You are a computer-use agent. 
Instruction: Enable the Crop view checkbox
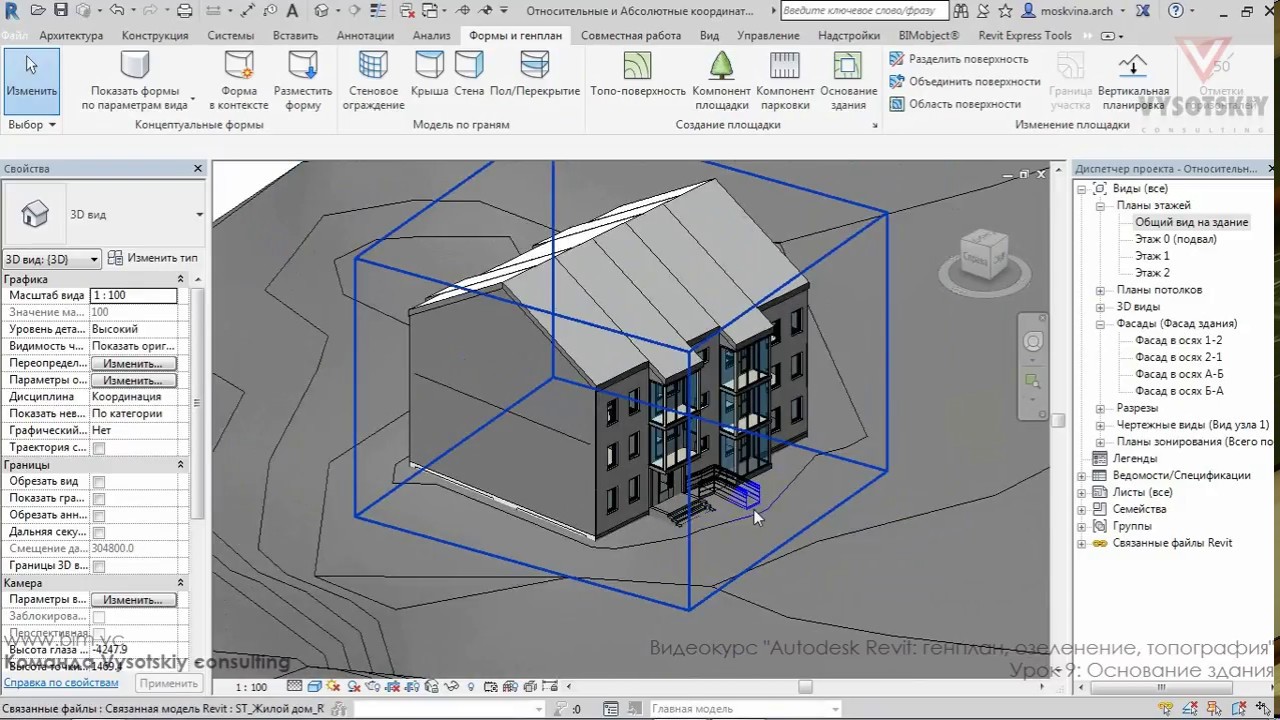pyautogui.click(x=99, y=482)
